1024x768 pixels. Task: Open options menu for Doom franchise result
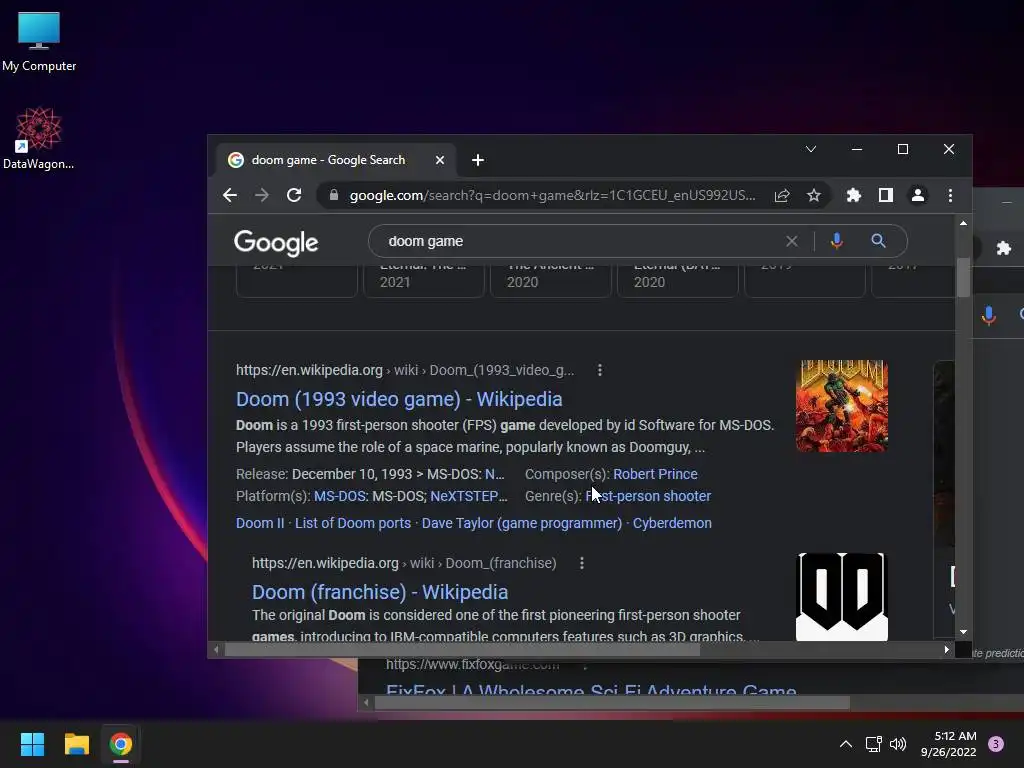(x=582, y=563)
